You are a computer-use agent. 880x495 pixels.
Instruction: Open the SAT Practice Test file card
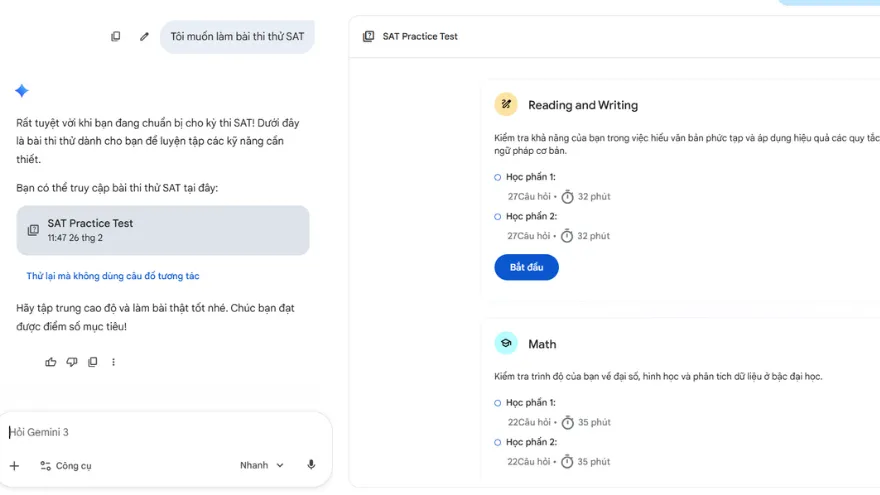click(163, 230)
